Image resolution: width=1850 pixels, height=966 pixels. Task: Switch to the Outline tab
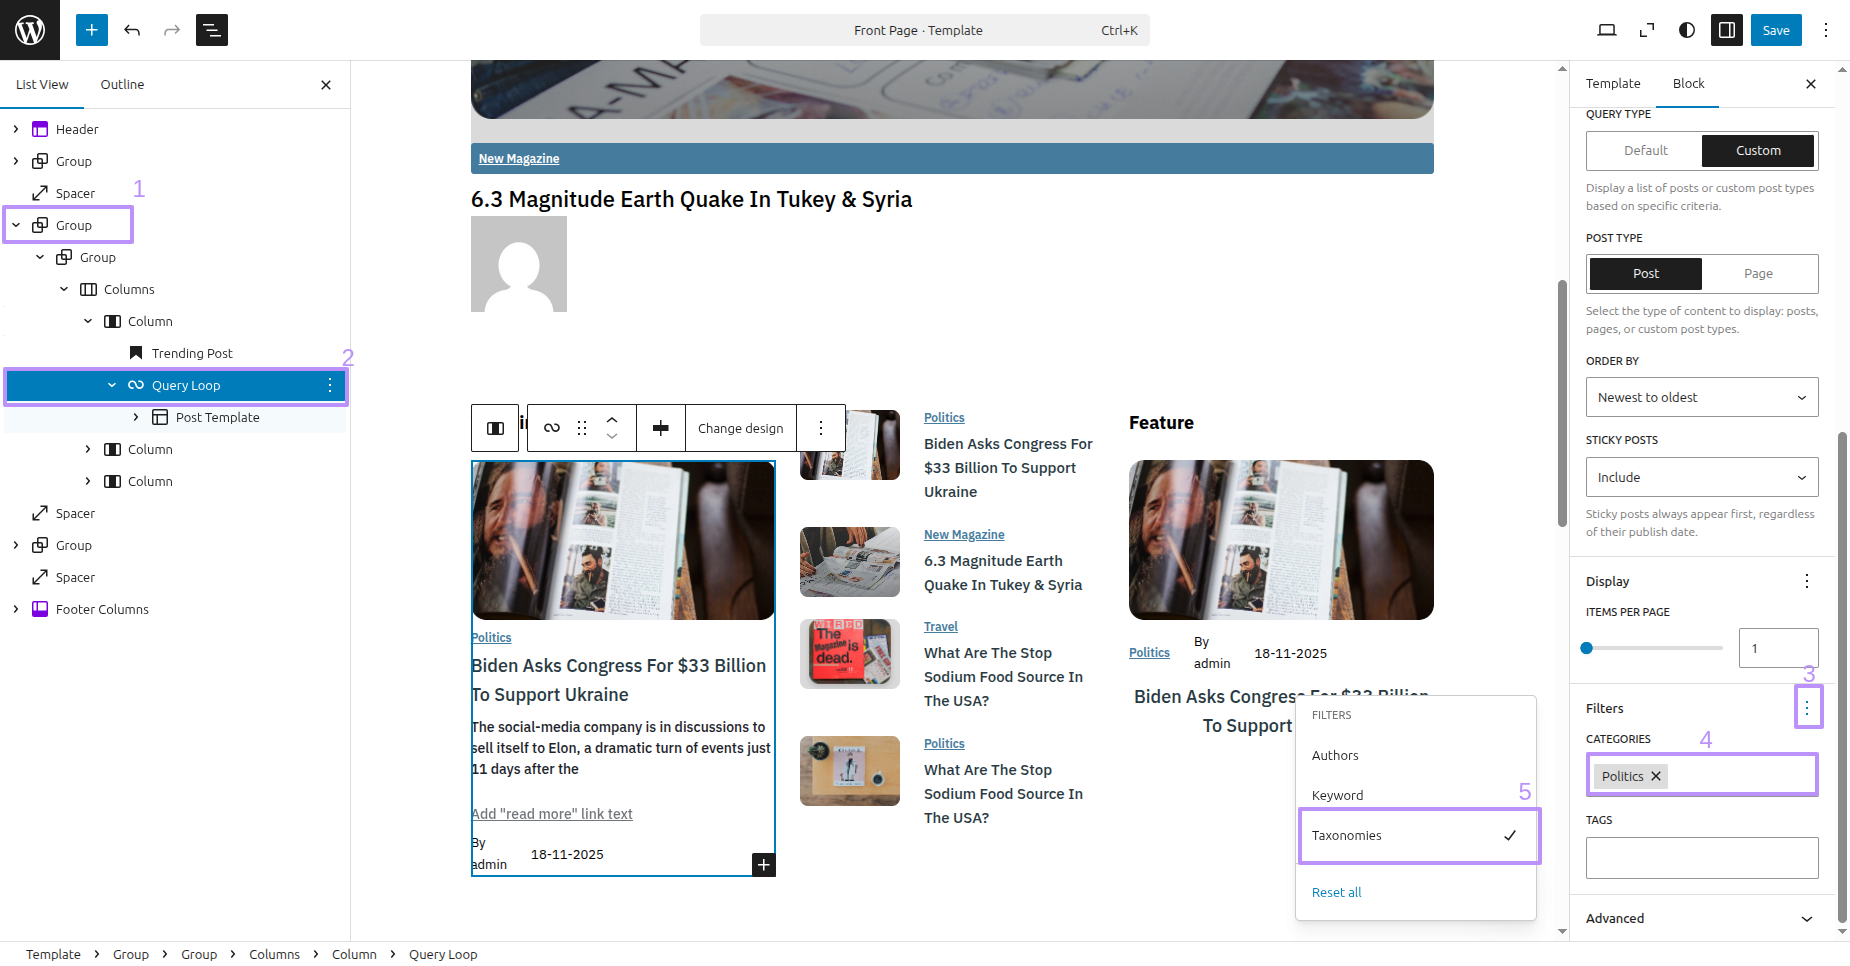pyautogui.click(x=122, y=85)
